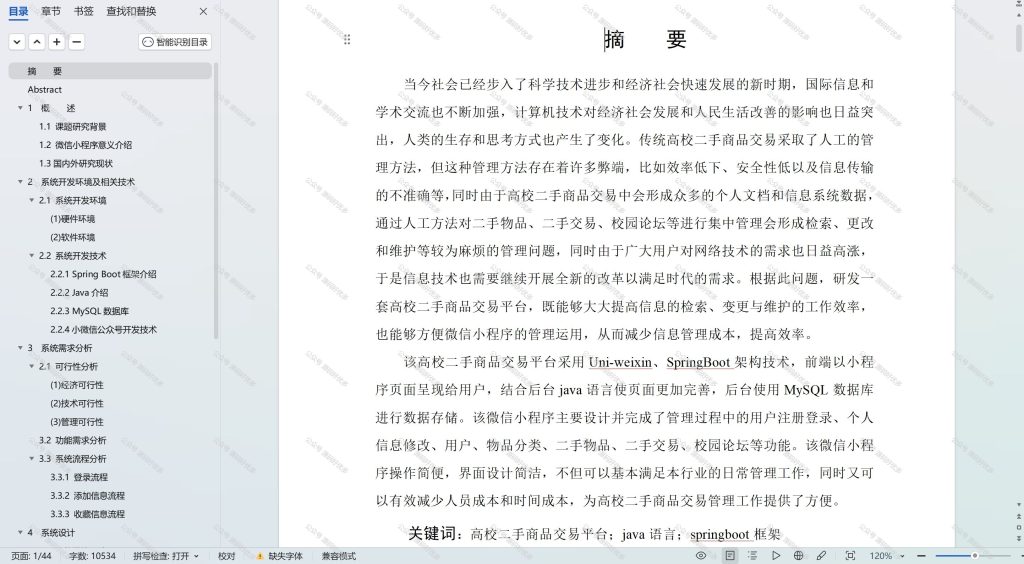Image resolution: width=1024 pixels, height=564 pixels.
Task: Open the pen annotation icon in status bar
Action: [821, 556]
